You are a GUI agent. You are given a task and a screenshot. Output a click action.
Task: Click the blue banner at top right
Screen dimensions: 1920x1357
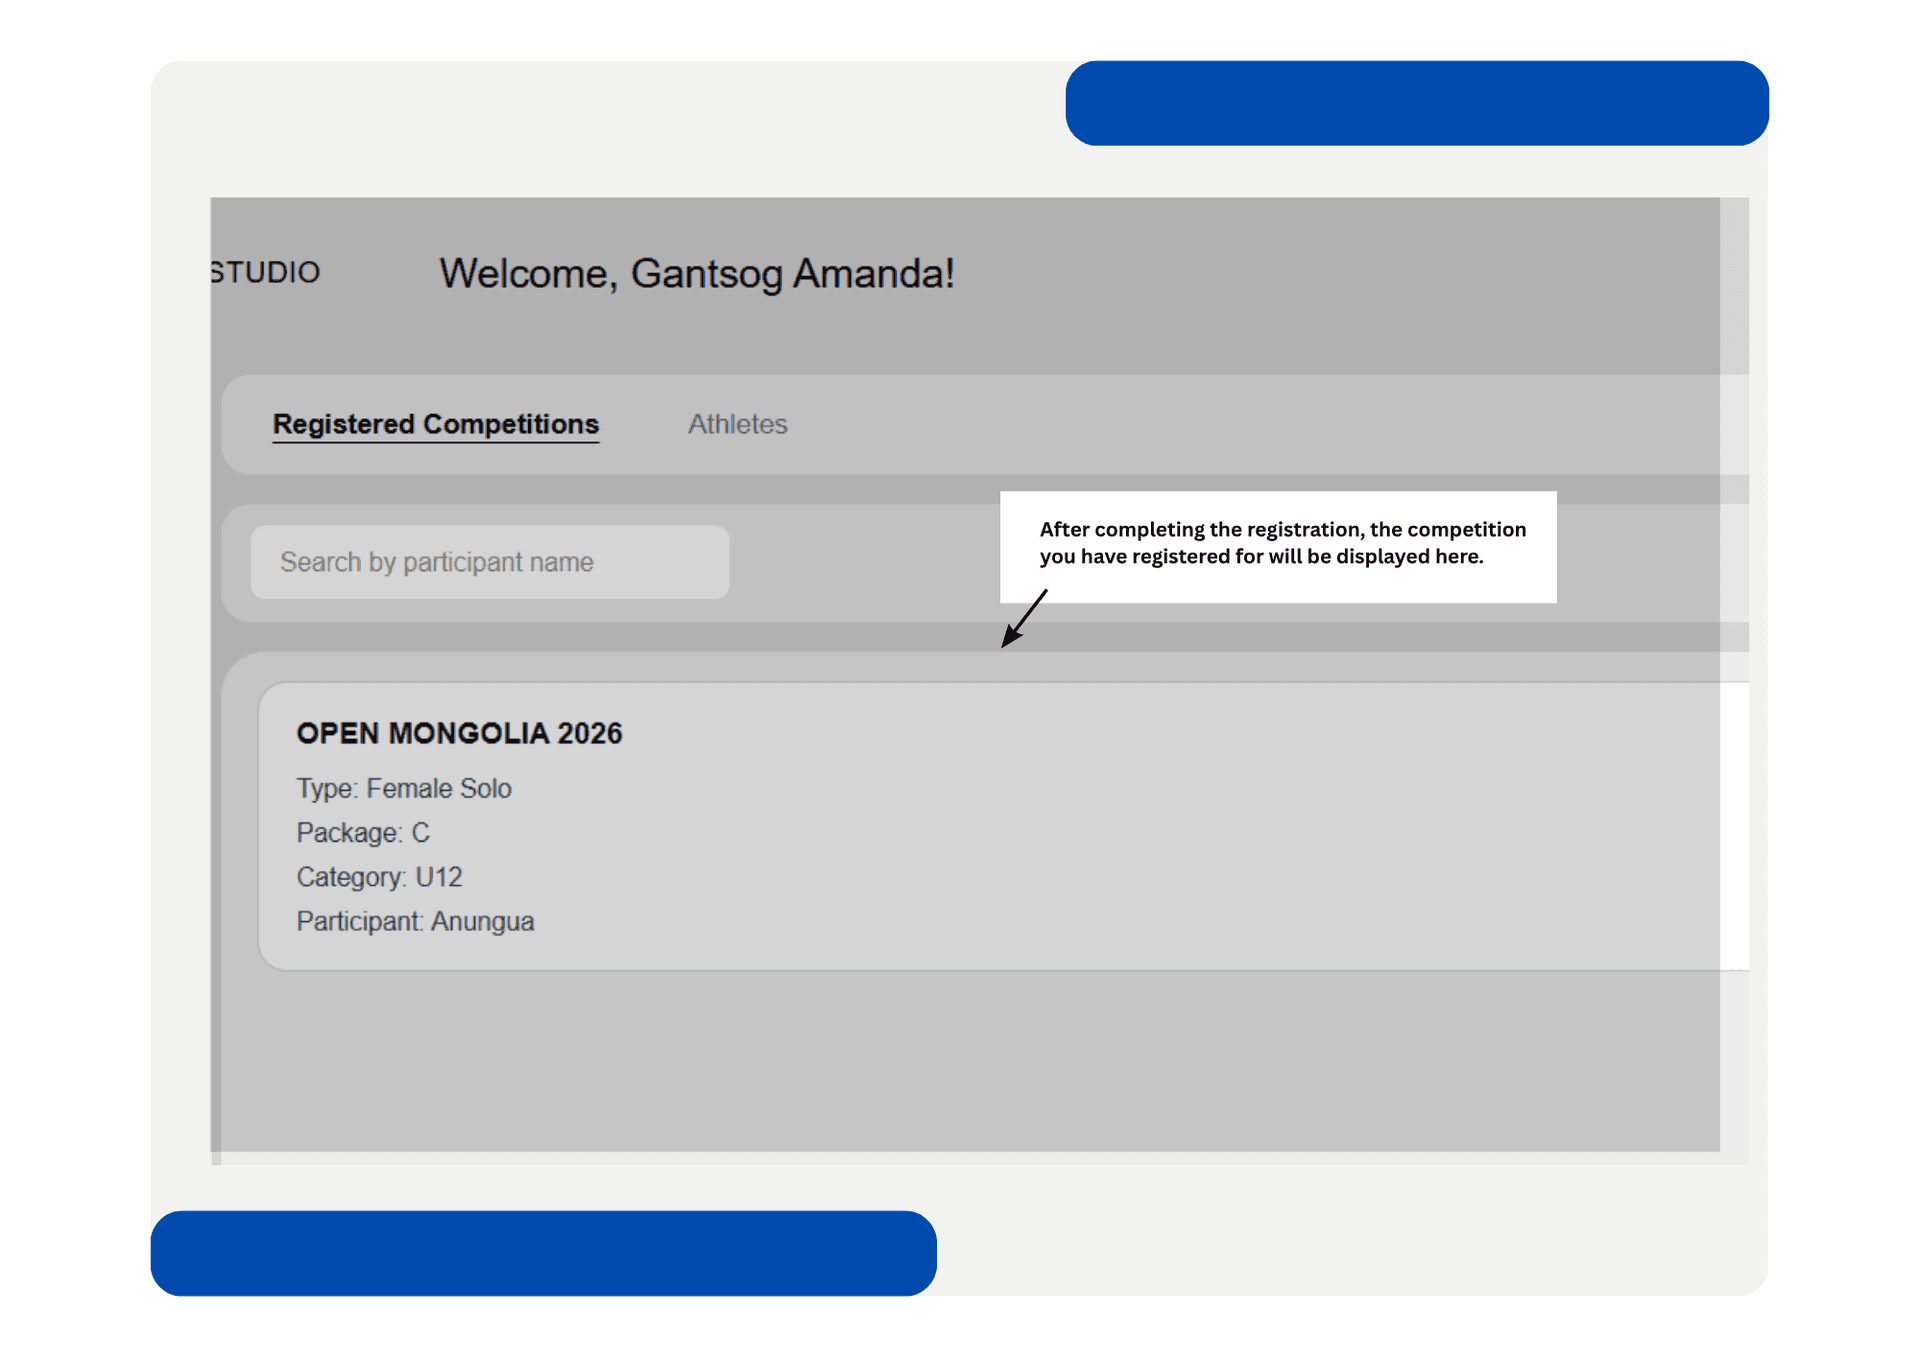click(1417, 103)
